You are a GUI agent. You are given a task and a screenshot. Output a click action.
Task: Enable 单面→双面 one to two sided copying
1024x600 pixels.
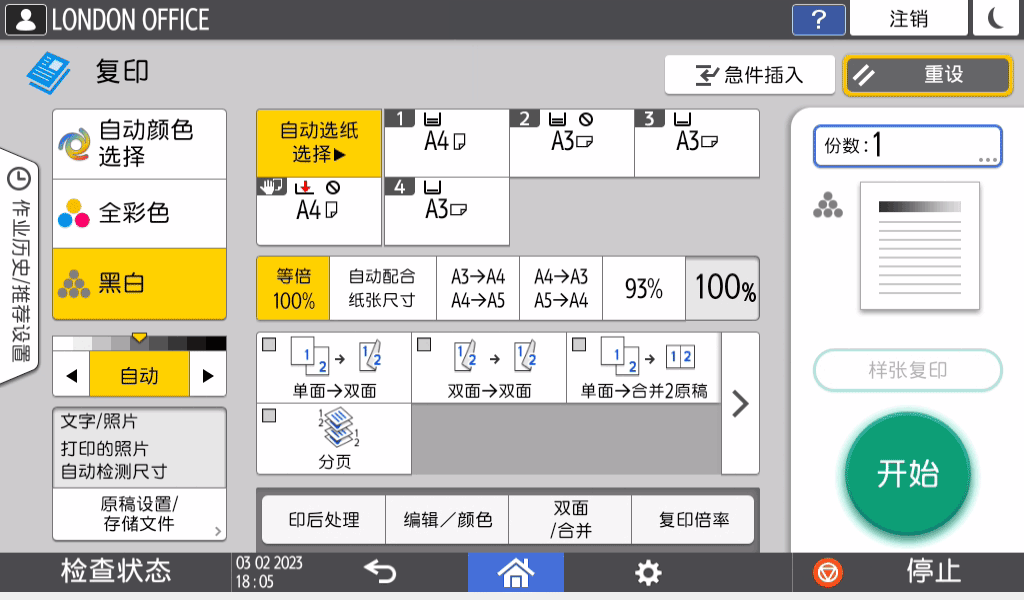[336, 367]
